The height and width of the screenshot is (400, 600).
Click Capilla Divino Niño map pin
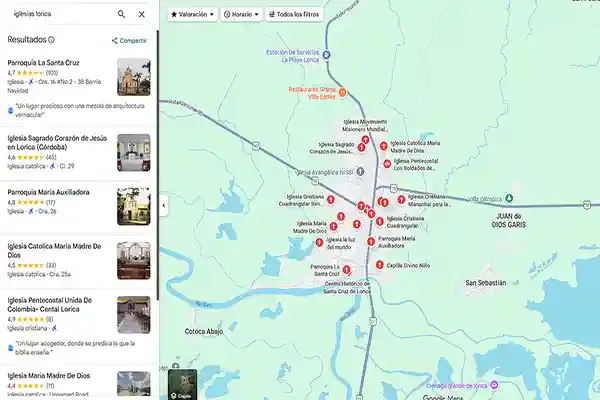point(379,264)
